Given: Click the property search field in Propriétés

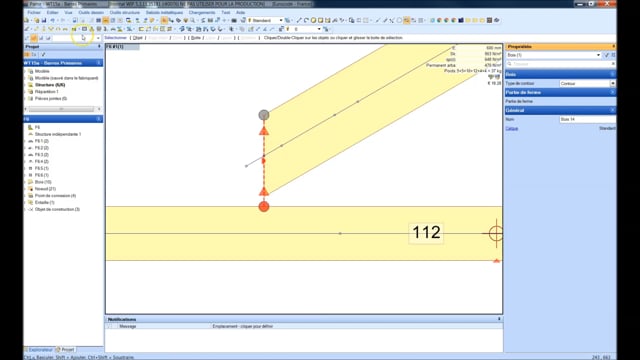Looking at the screenshot, I should point(560,64).
